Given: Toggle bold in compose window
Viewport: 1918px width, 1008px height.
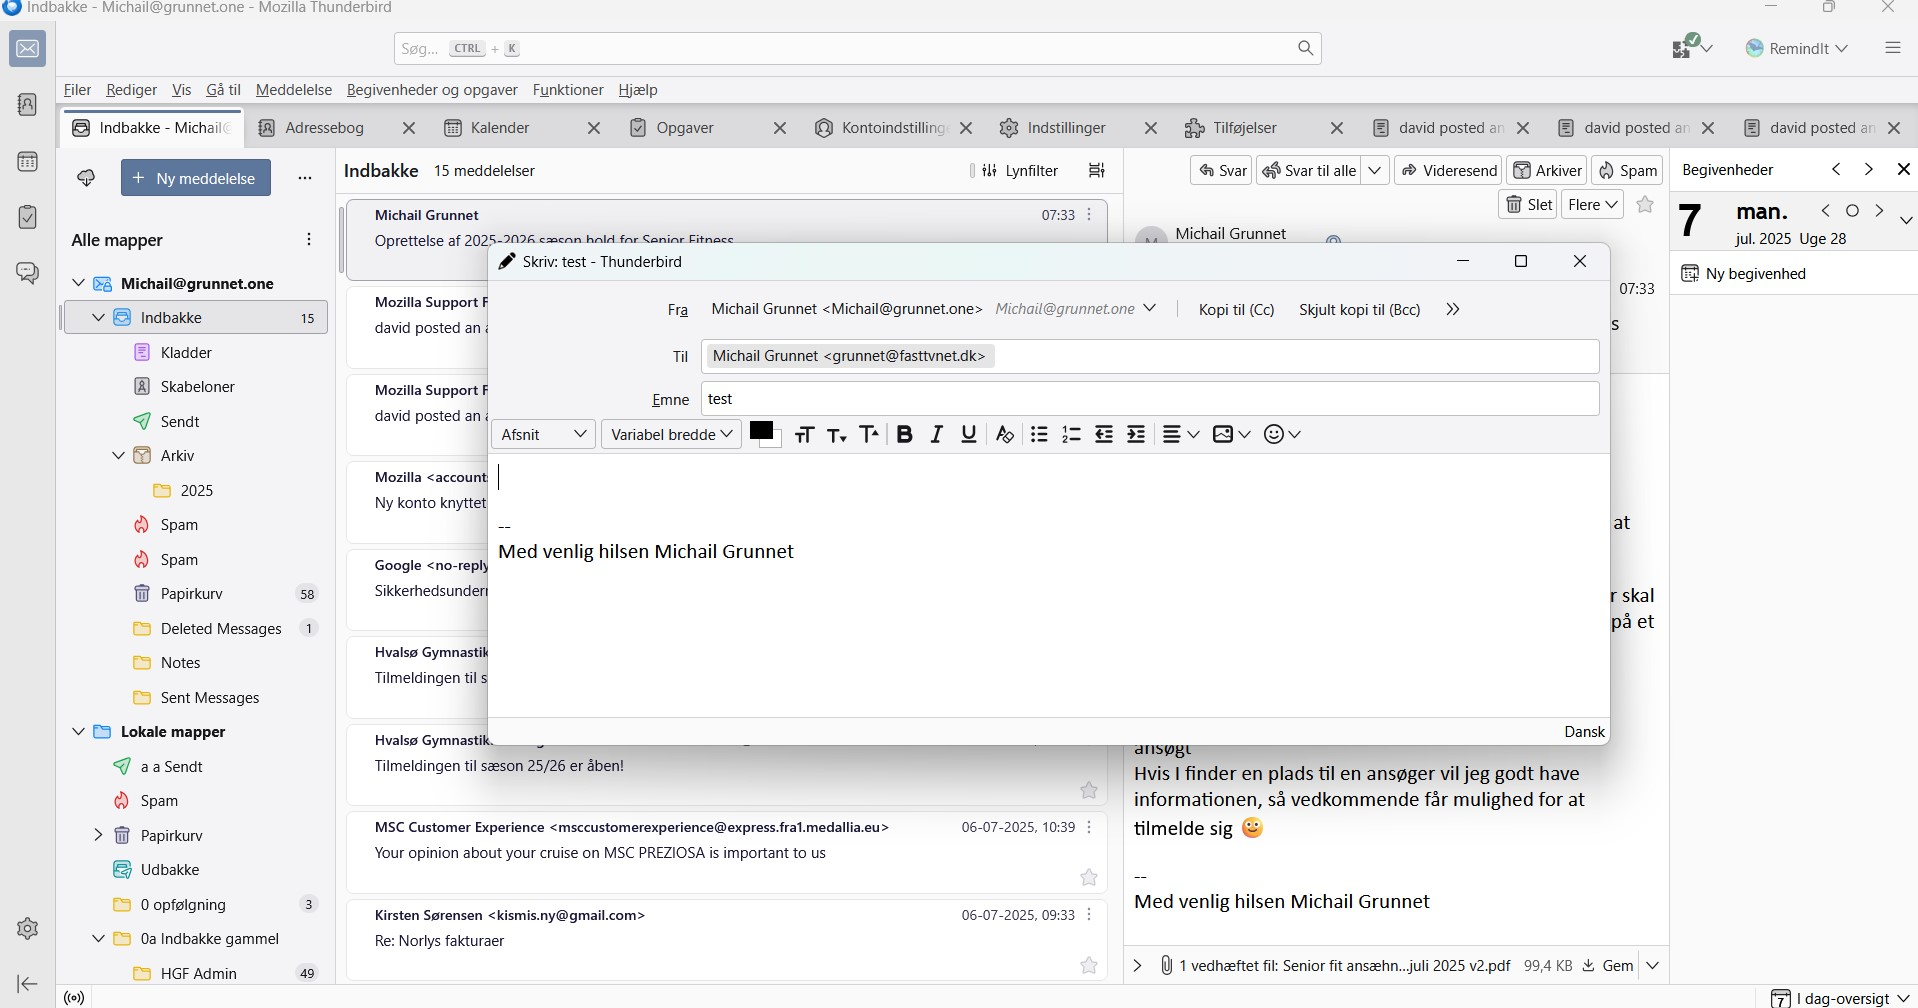Looking at the screenshot, I should pos(904,434).
